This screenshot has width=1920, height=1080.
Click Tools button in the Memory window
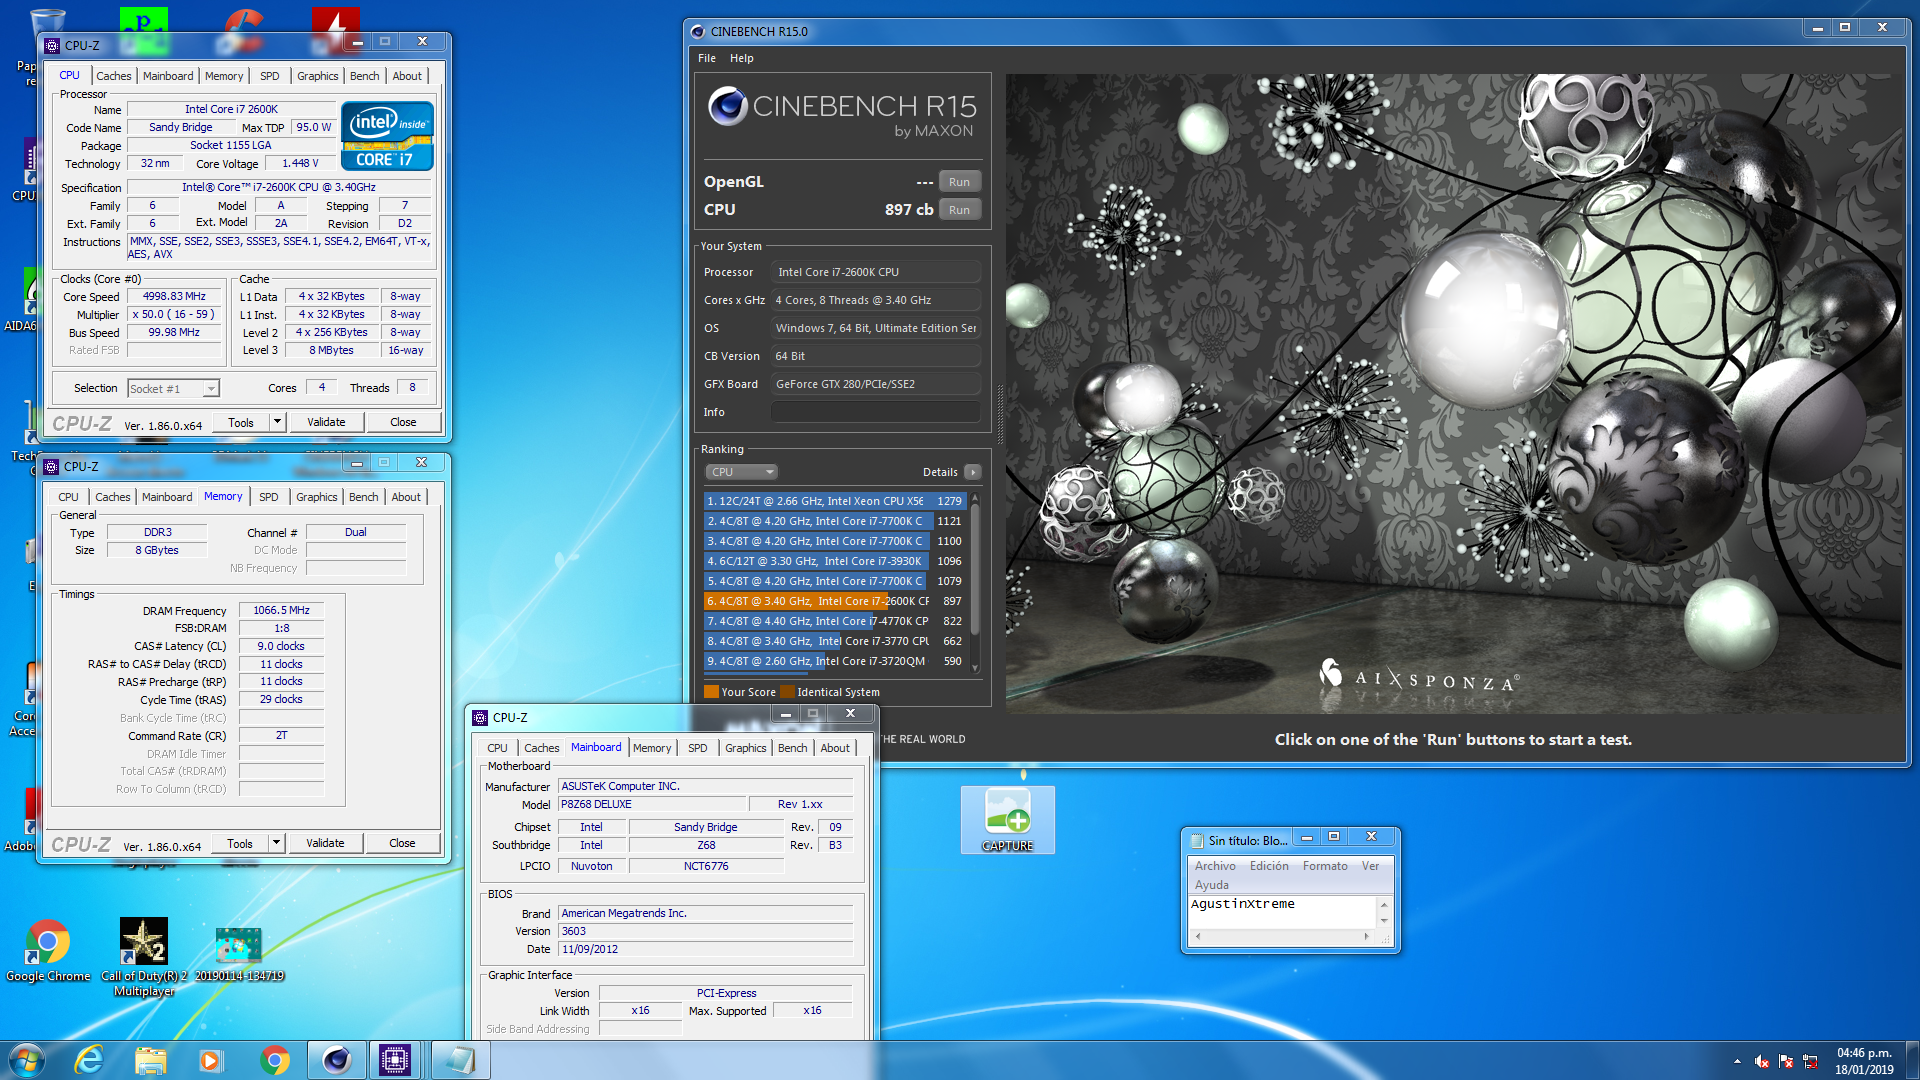[x=240, y=843]
